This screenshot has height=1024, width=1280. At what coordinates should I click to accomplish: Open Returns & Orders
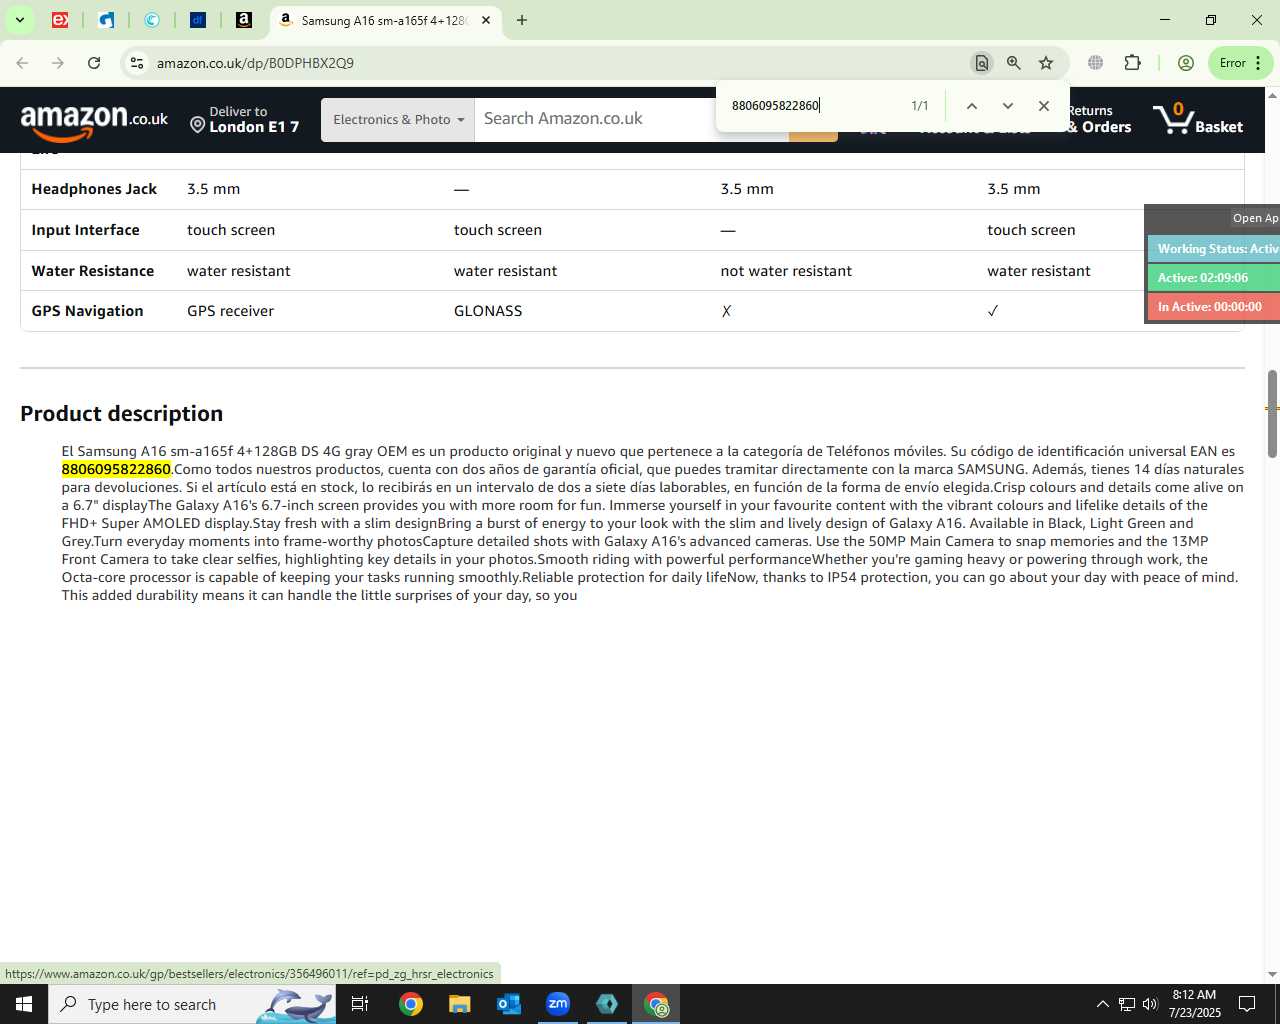pos(1098,119)
